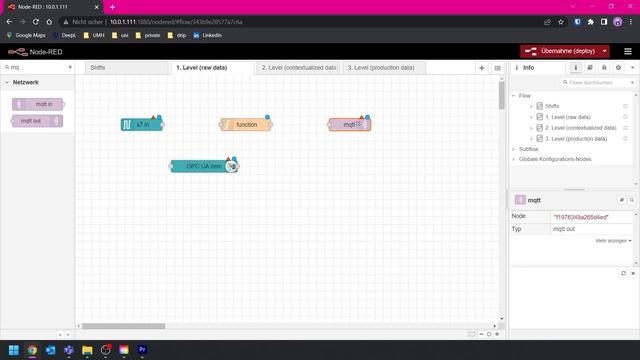The width and height of the screenshot is (640, 360).
Task: Show the info sidebar tab icon
Action: click(x=576, y=68)
